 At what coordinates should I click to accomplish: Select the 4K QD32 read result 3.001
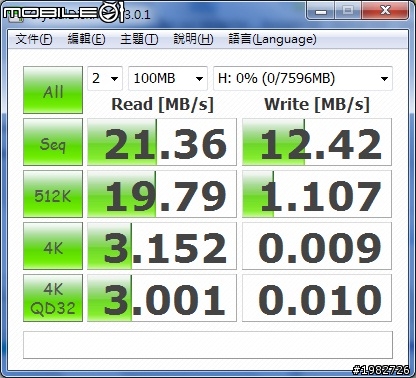pos(162,298)
